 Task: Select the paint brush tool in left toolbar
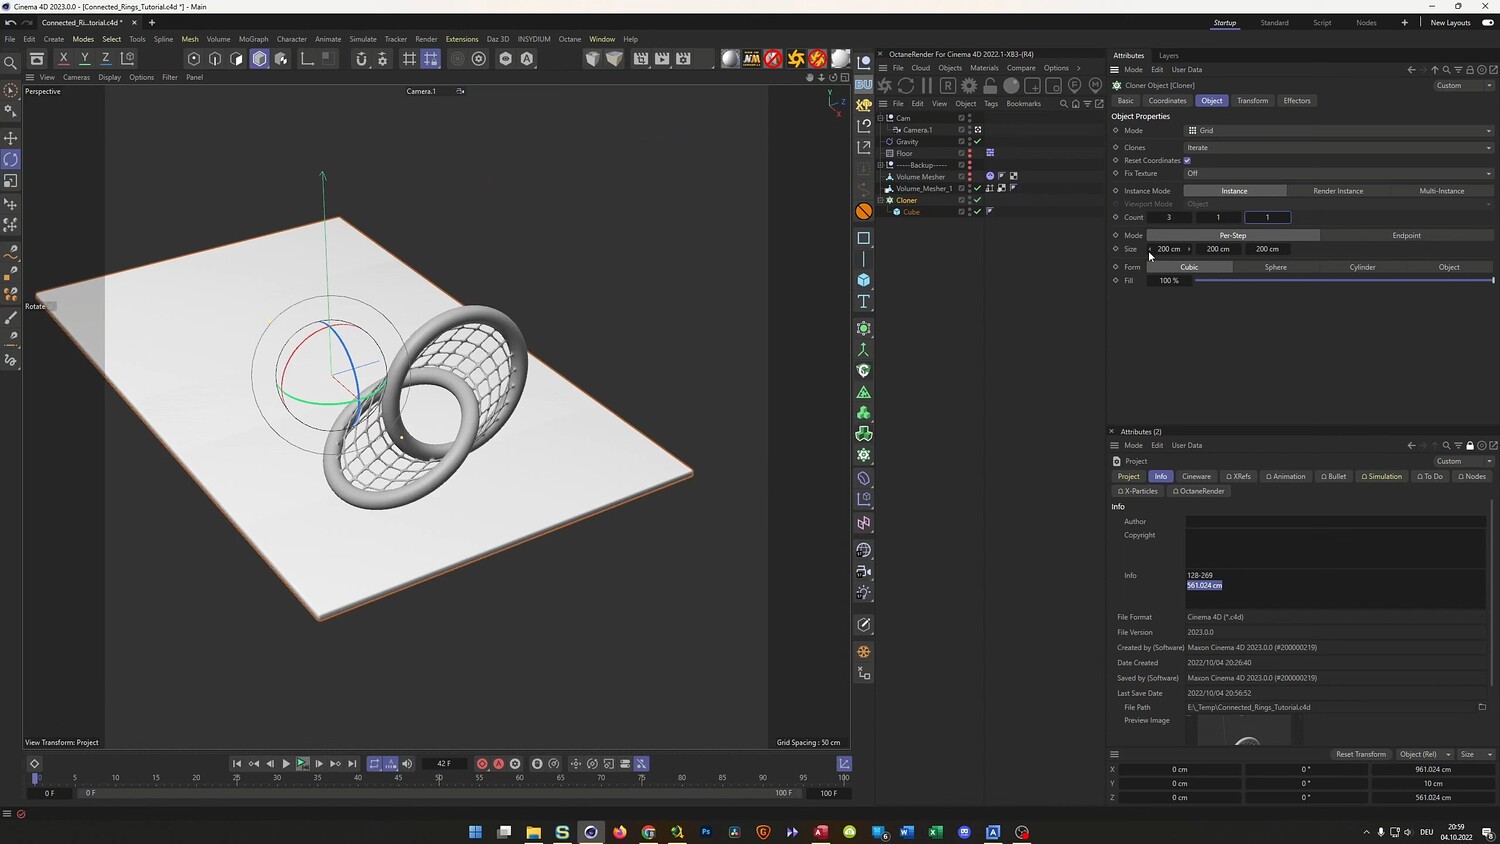[x=11, y=317]
